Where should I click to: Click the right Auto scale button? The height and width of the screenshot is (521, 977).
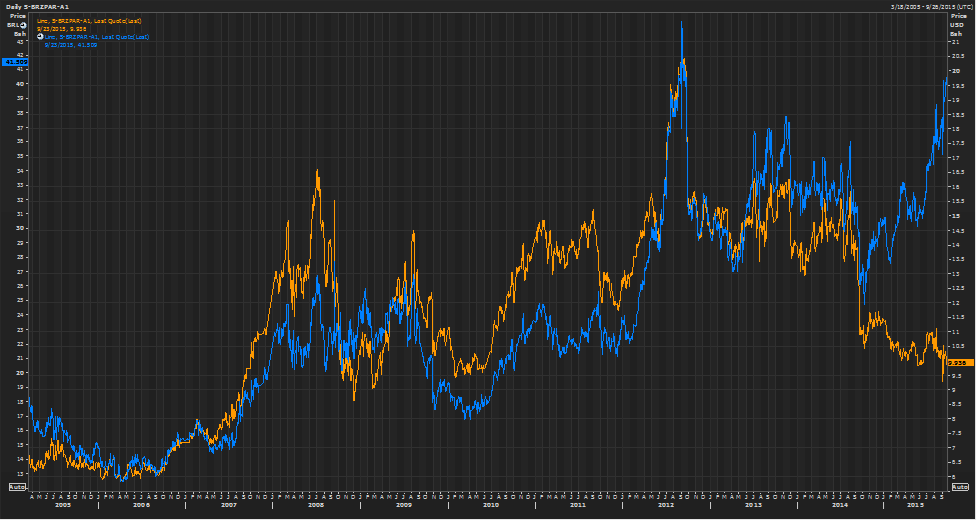(x=961, y=486)
